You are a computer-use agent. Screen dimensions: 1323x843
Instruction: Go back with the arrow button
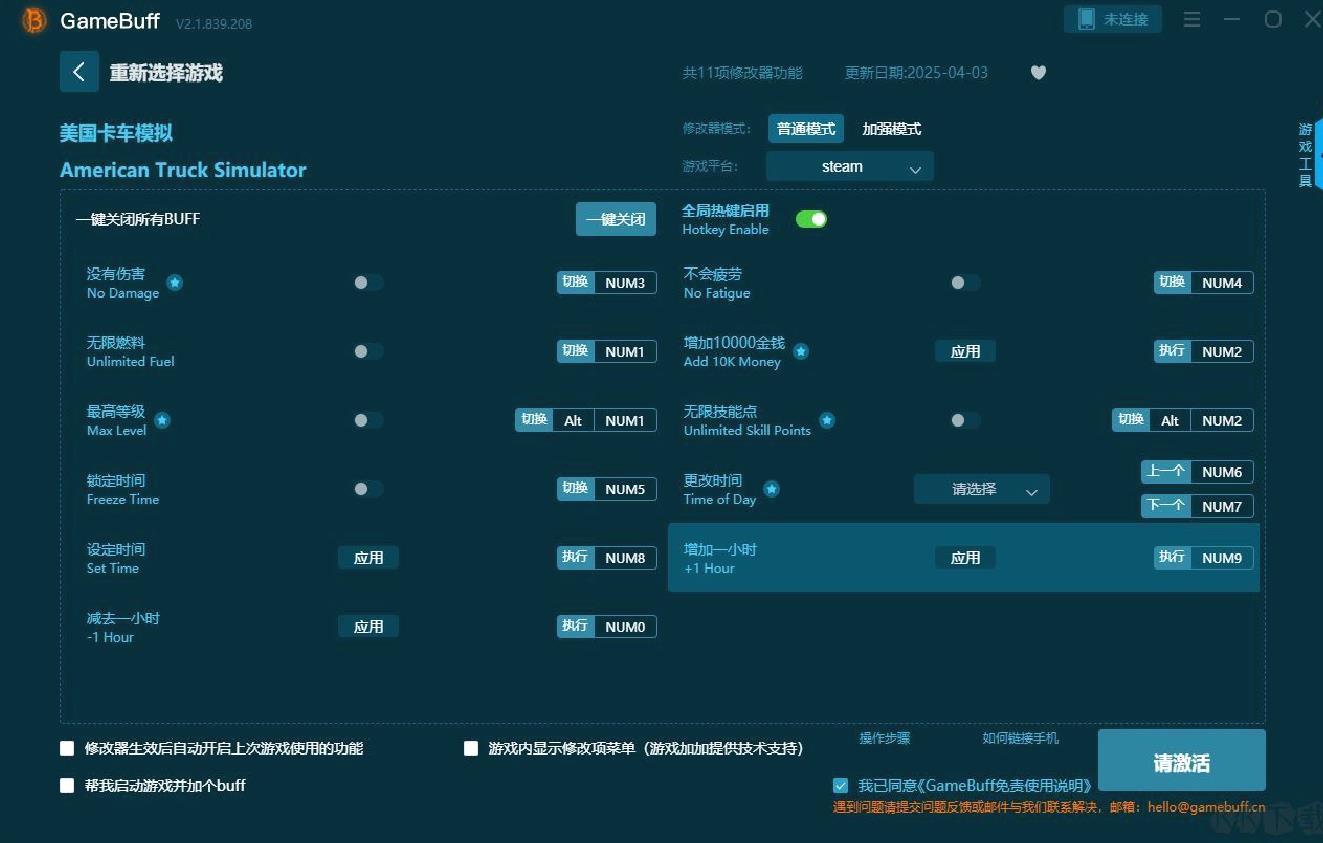pyautogui.click(x=79, y=72)
